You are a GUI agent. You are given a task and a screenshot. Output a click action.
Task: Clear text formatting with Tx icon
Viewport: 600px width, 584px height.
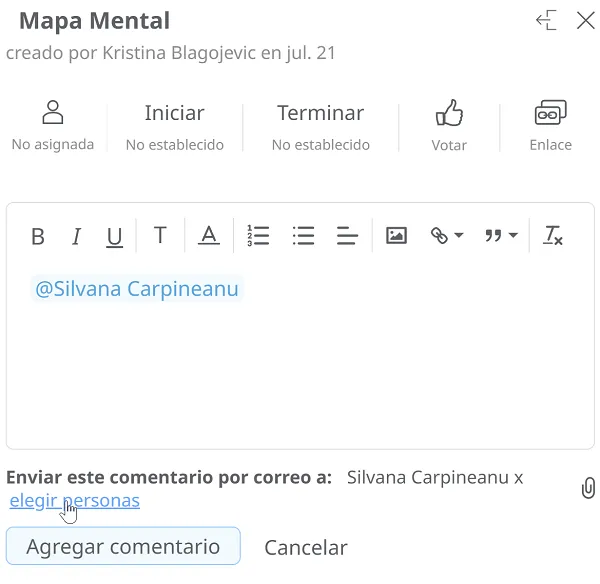pos(553,235)
